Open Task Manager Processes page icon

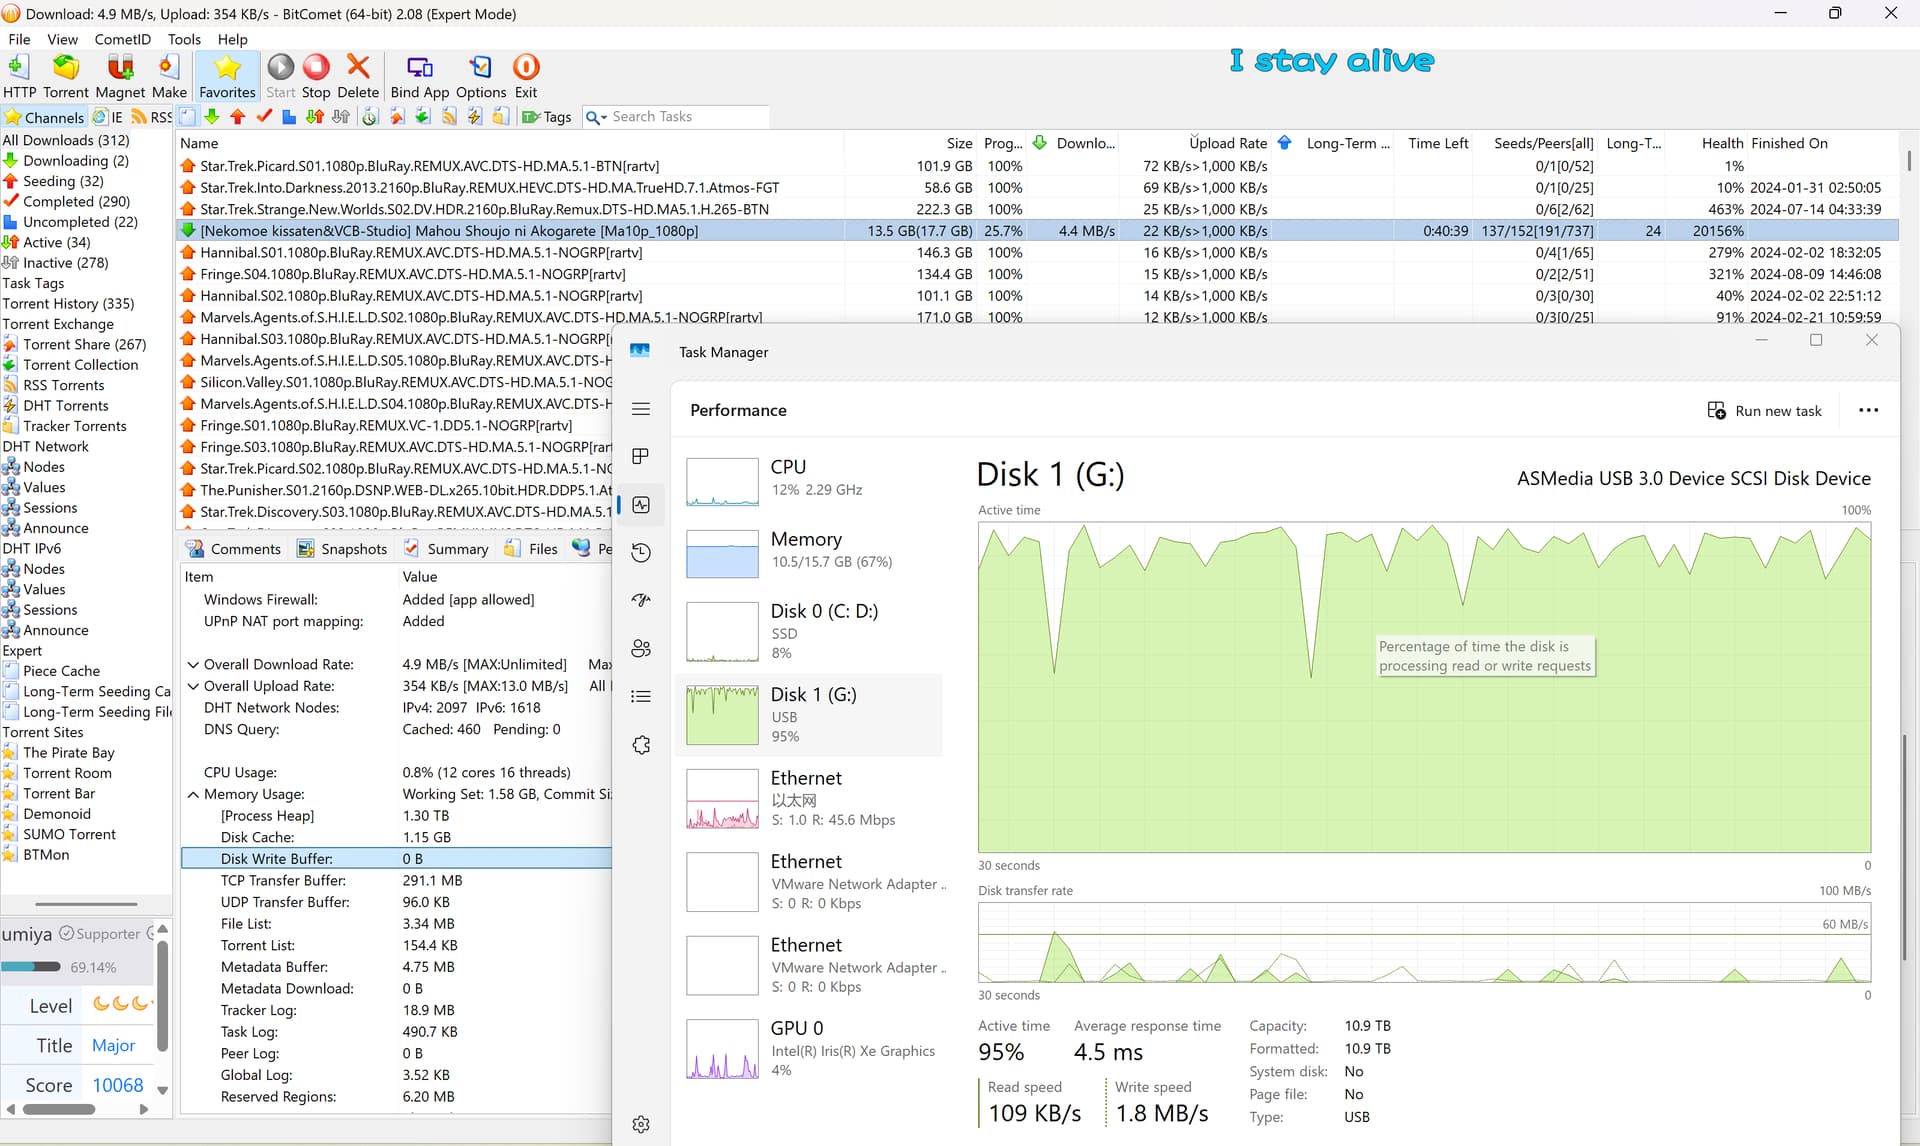pyautogui.click(x=641, y=456)
